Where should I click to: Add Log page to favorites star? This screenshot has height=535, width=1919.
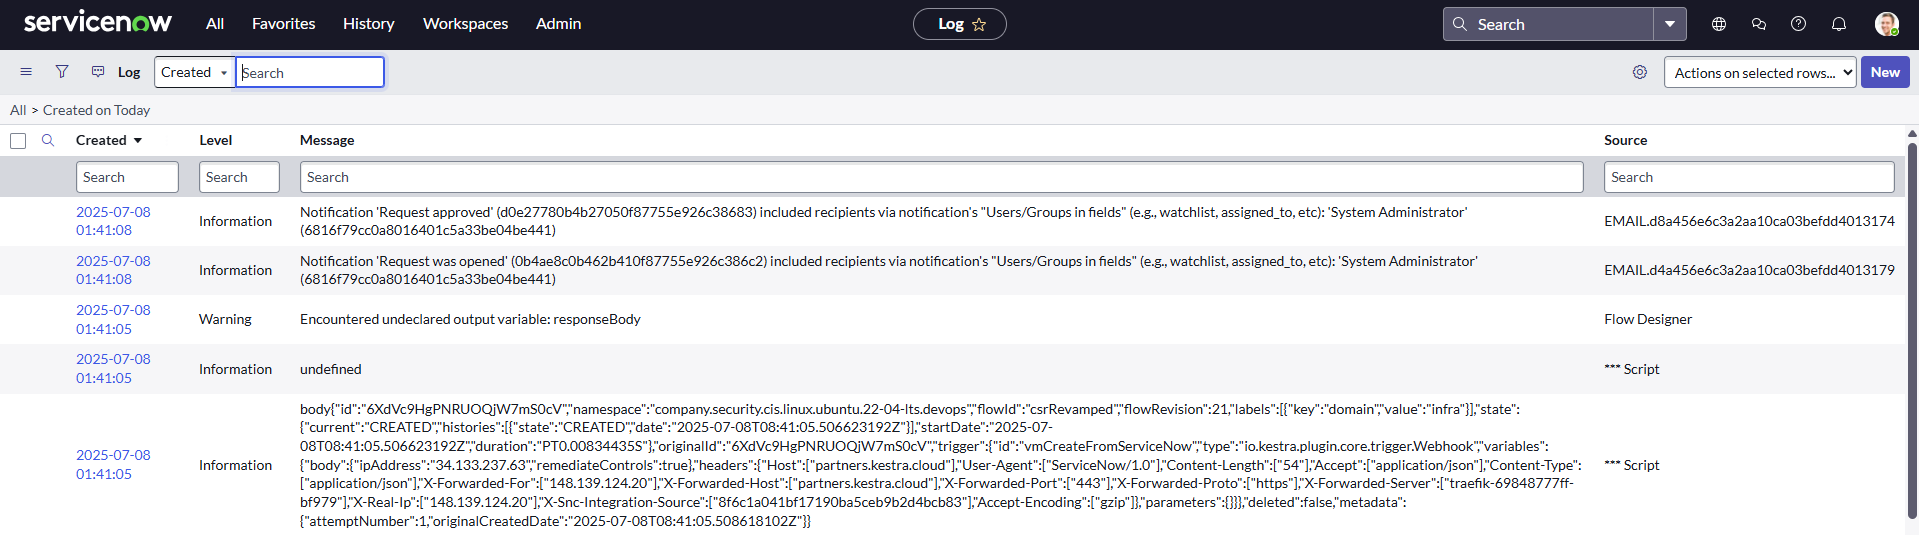coord(979,24)
